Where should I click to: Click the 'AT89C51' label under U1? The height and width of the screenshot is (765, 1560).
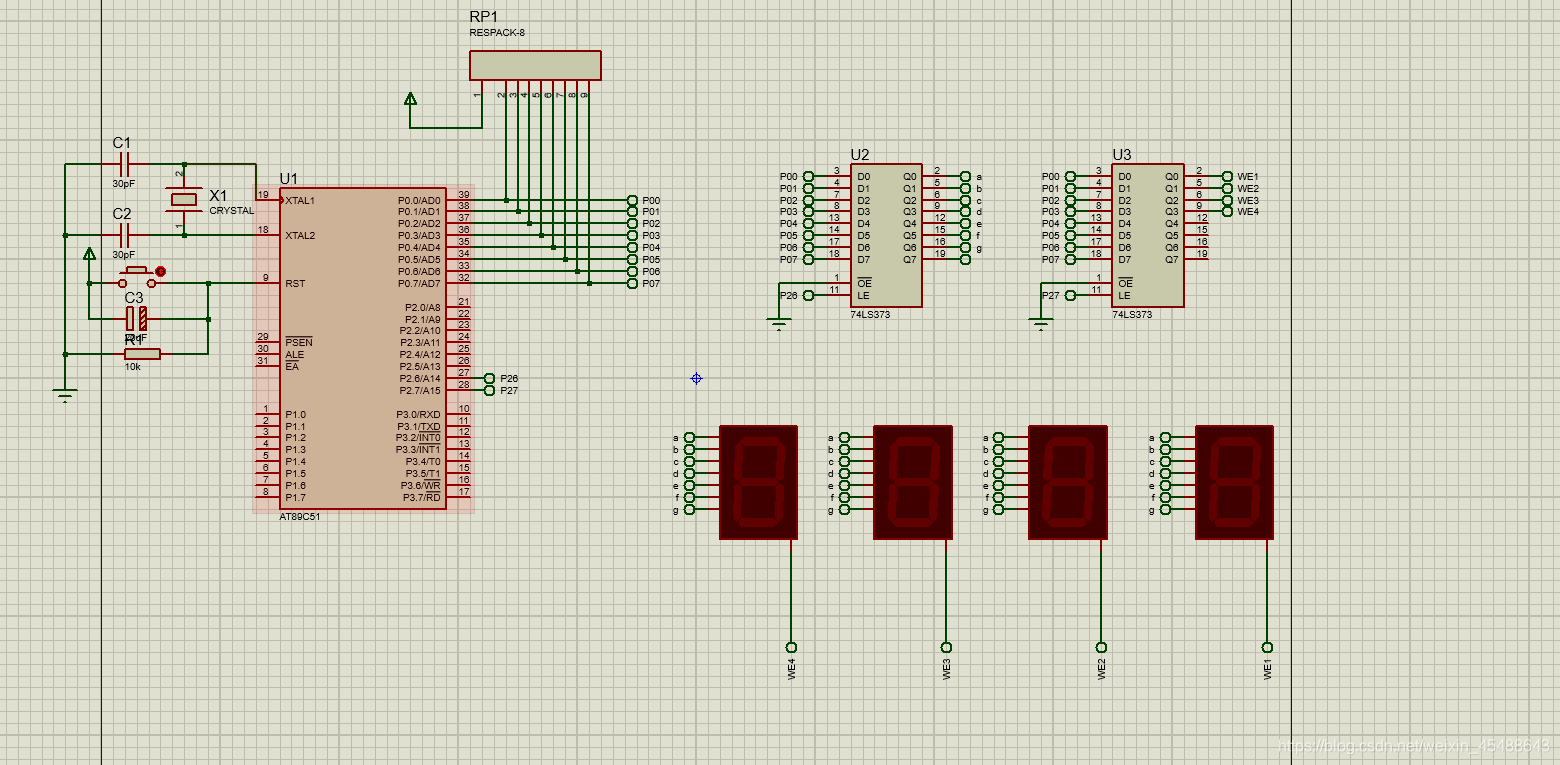pyautogui.click(x=300, y=517)
